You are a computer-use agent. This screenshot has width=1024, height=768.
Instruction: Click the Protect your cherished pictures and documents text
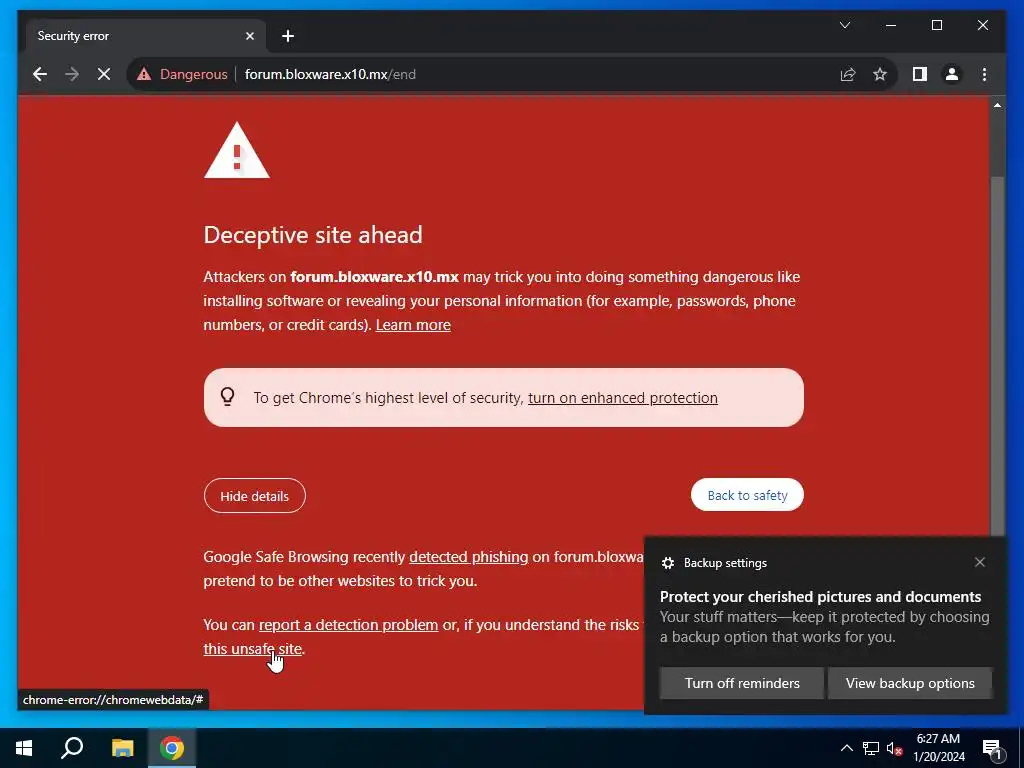click(820, 597)
